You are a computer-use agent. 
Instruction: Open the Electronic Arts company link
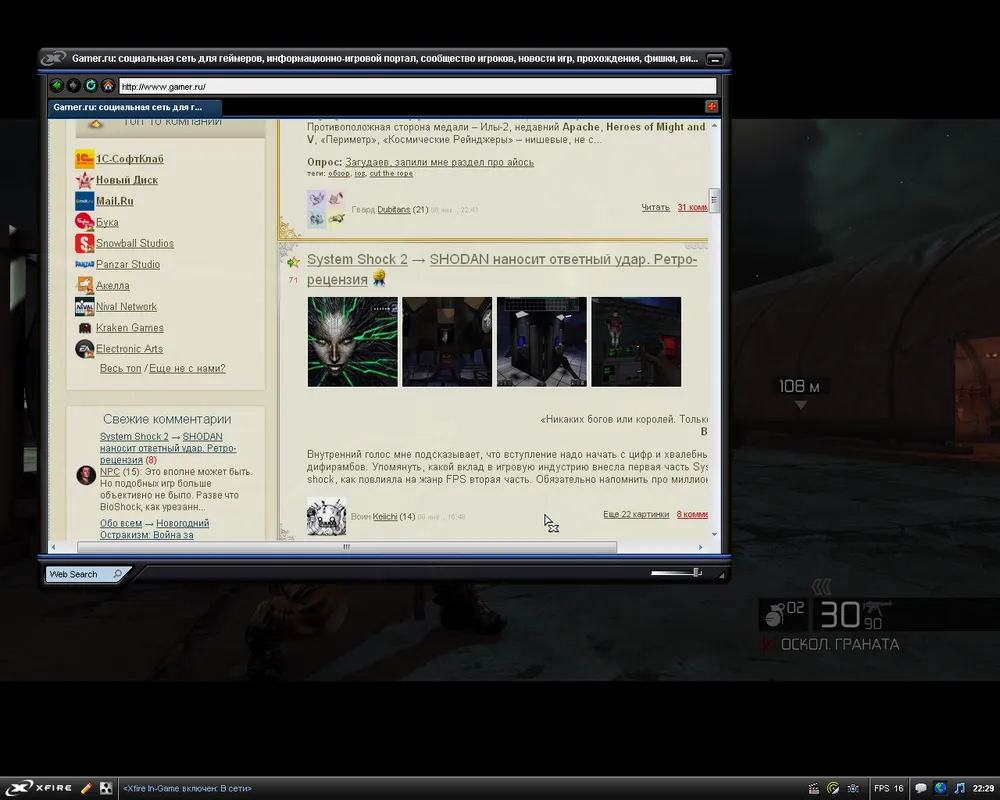point(129,349)
